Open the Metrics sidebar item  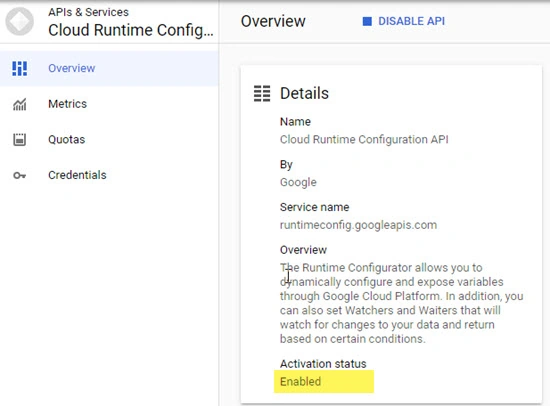coord(109,104)
